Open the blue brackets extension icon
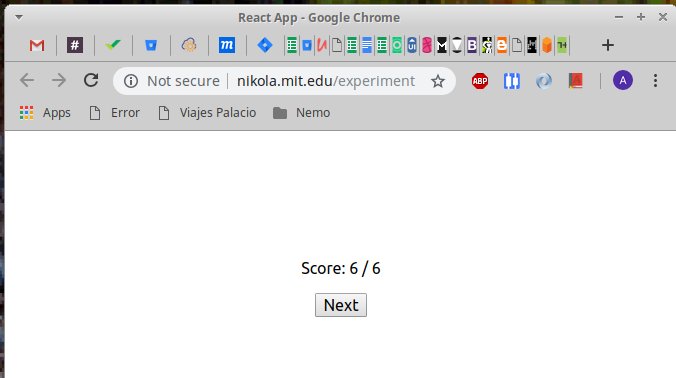 tap(511, 81)
